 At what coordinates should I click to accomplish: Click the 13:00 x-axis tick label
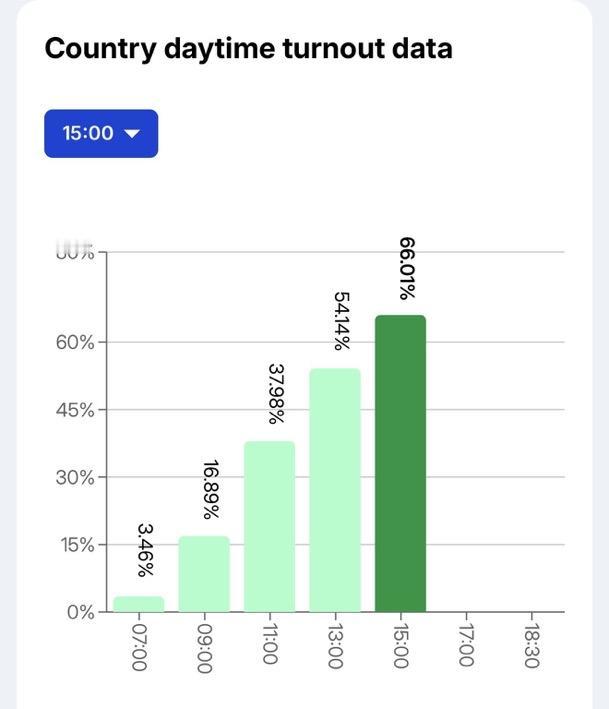pyautogui.click(x=335, y=645)
